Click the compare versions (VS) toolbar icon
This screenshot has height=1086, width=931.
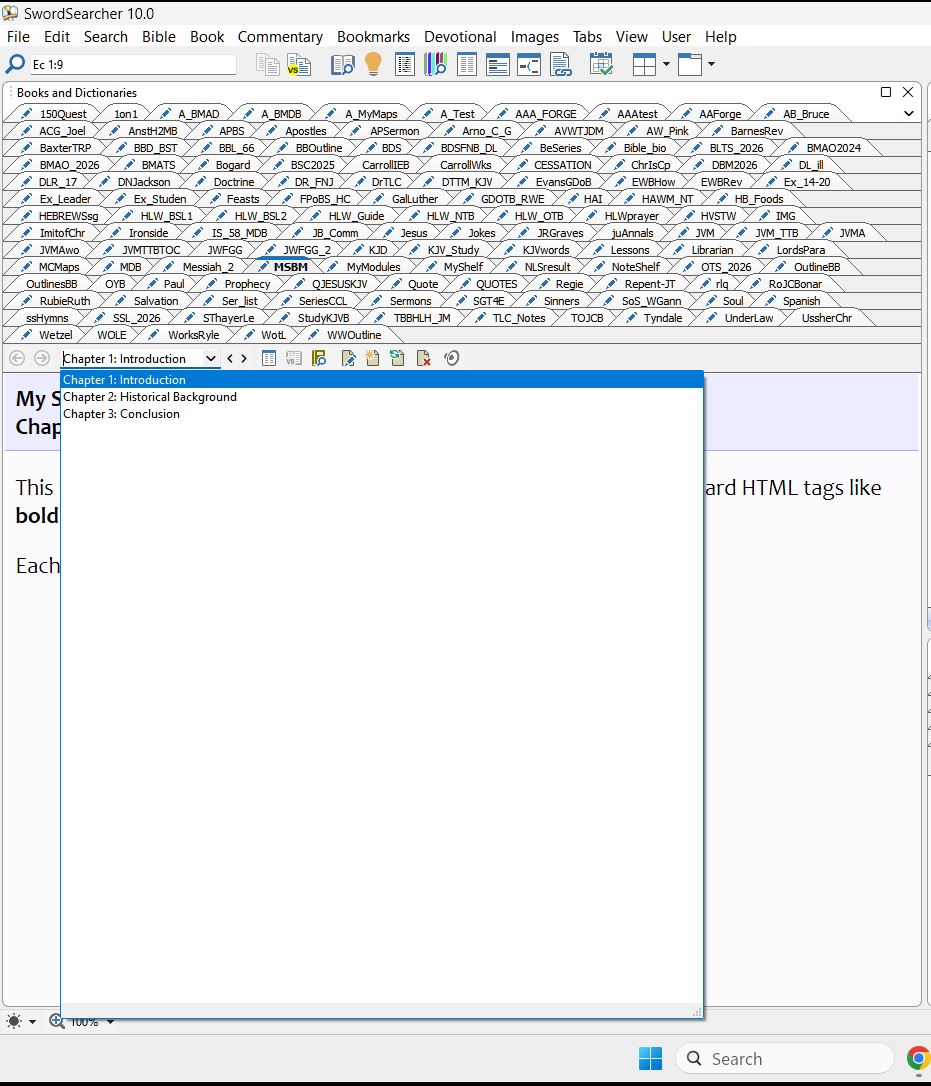click(x=299, y=64)
